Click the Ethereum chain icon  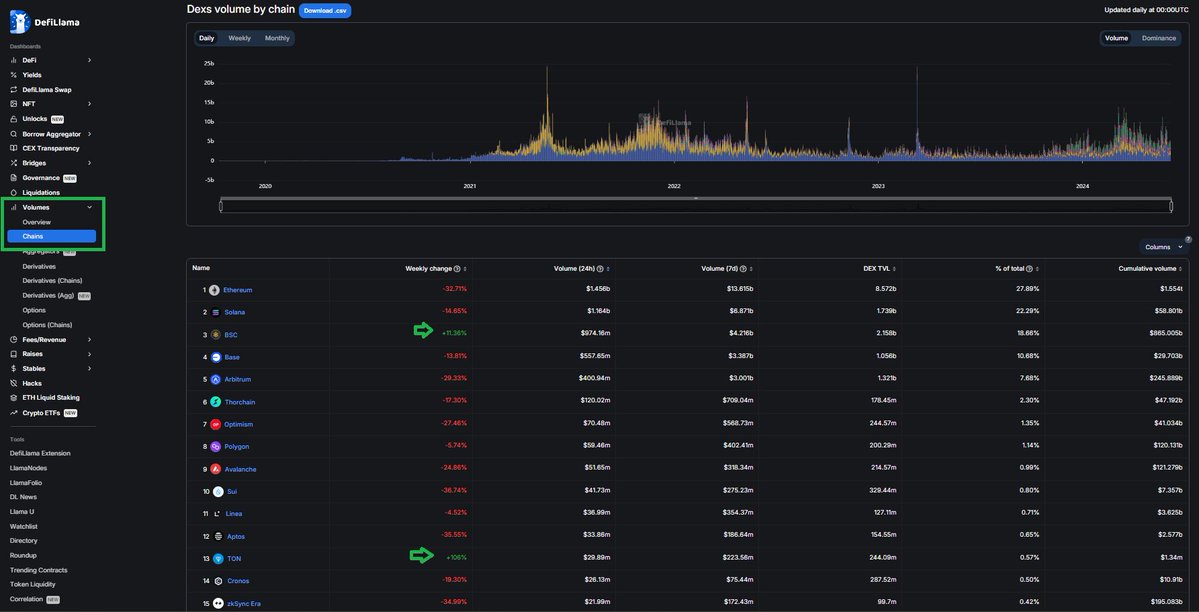tap(214, 290)
